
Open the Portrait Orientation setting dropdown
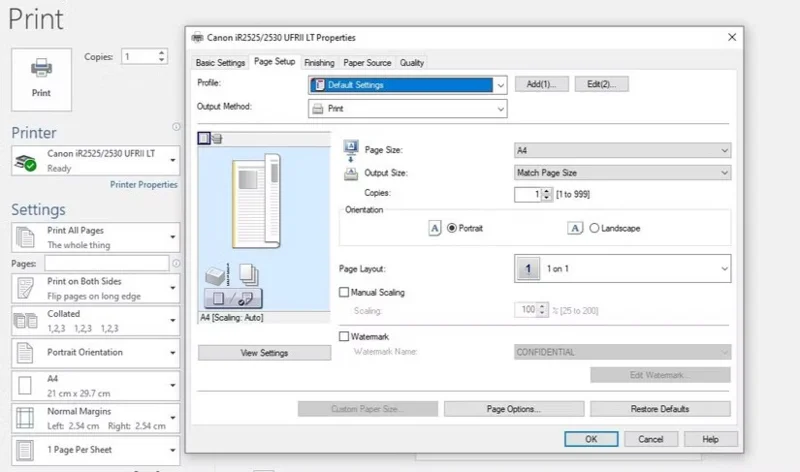coord(95,353)
